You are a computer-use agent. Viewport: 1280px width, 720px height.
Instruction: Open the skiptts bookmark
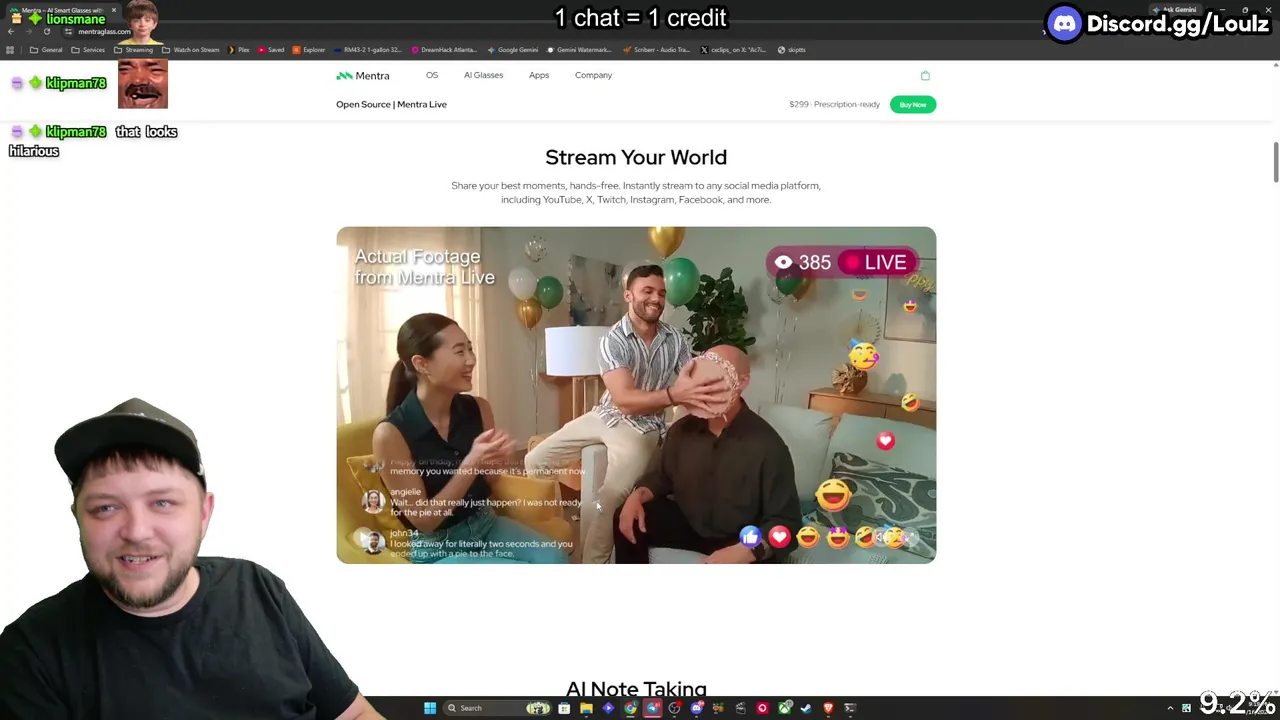point(791,50)
